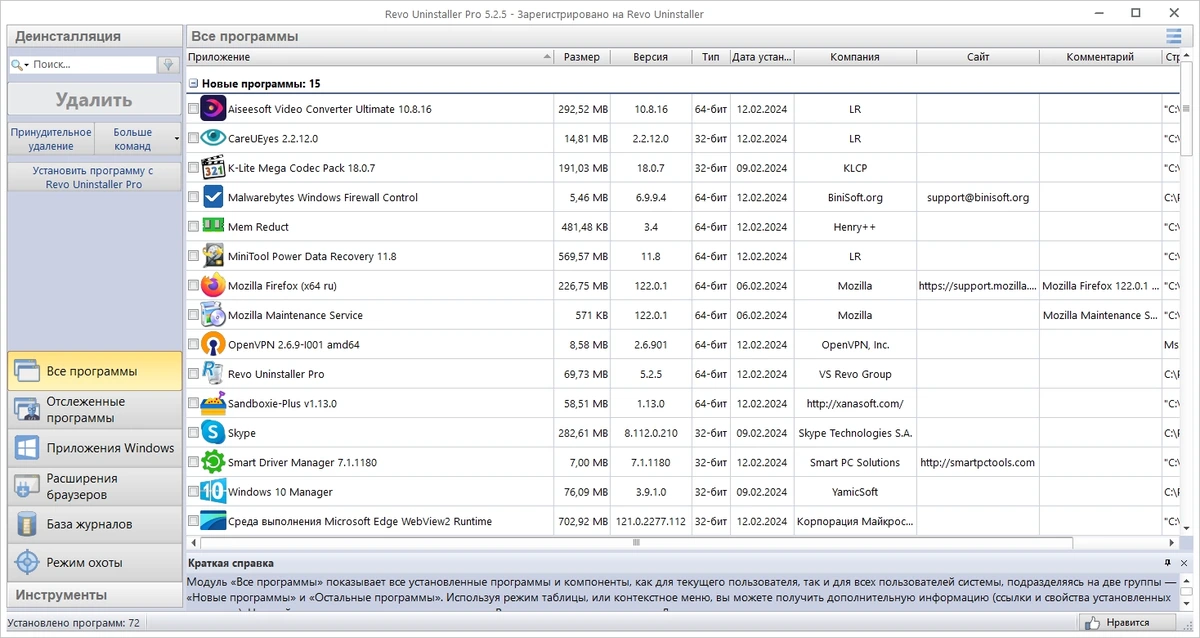Open the Больше команд dropdown arrow

click(x=177, y=139)
